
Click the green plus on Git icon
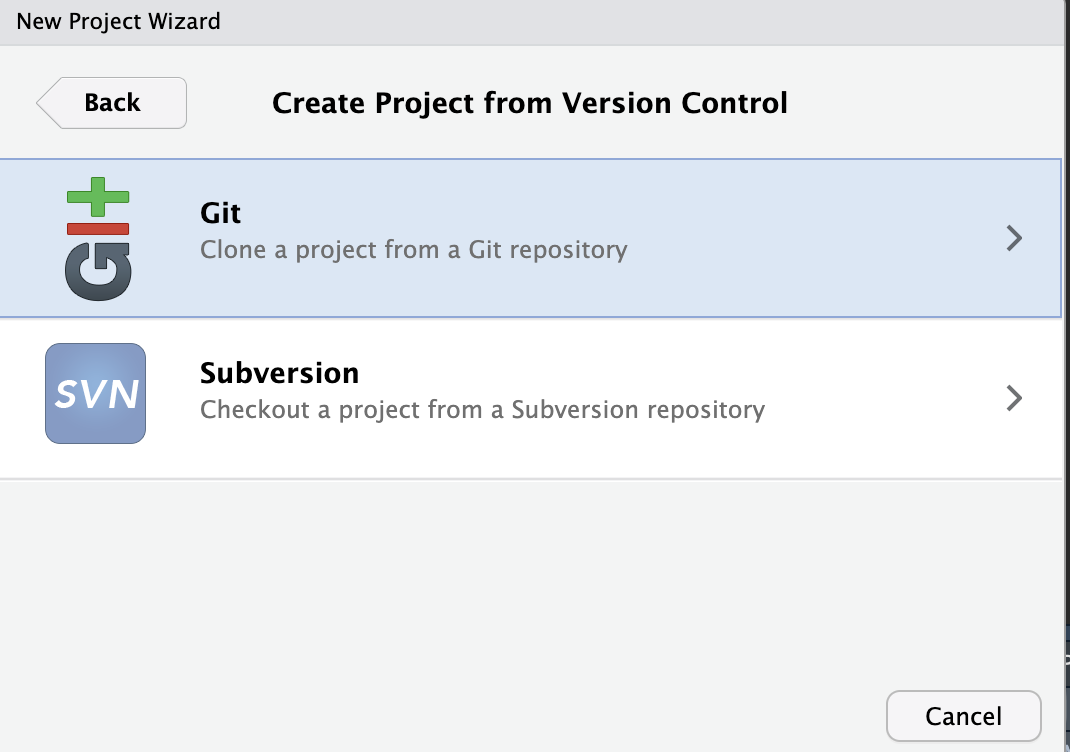98,197
